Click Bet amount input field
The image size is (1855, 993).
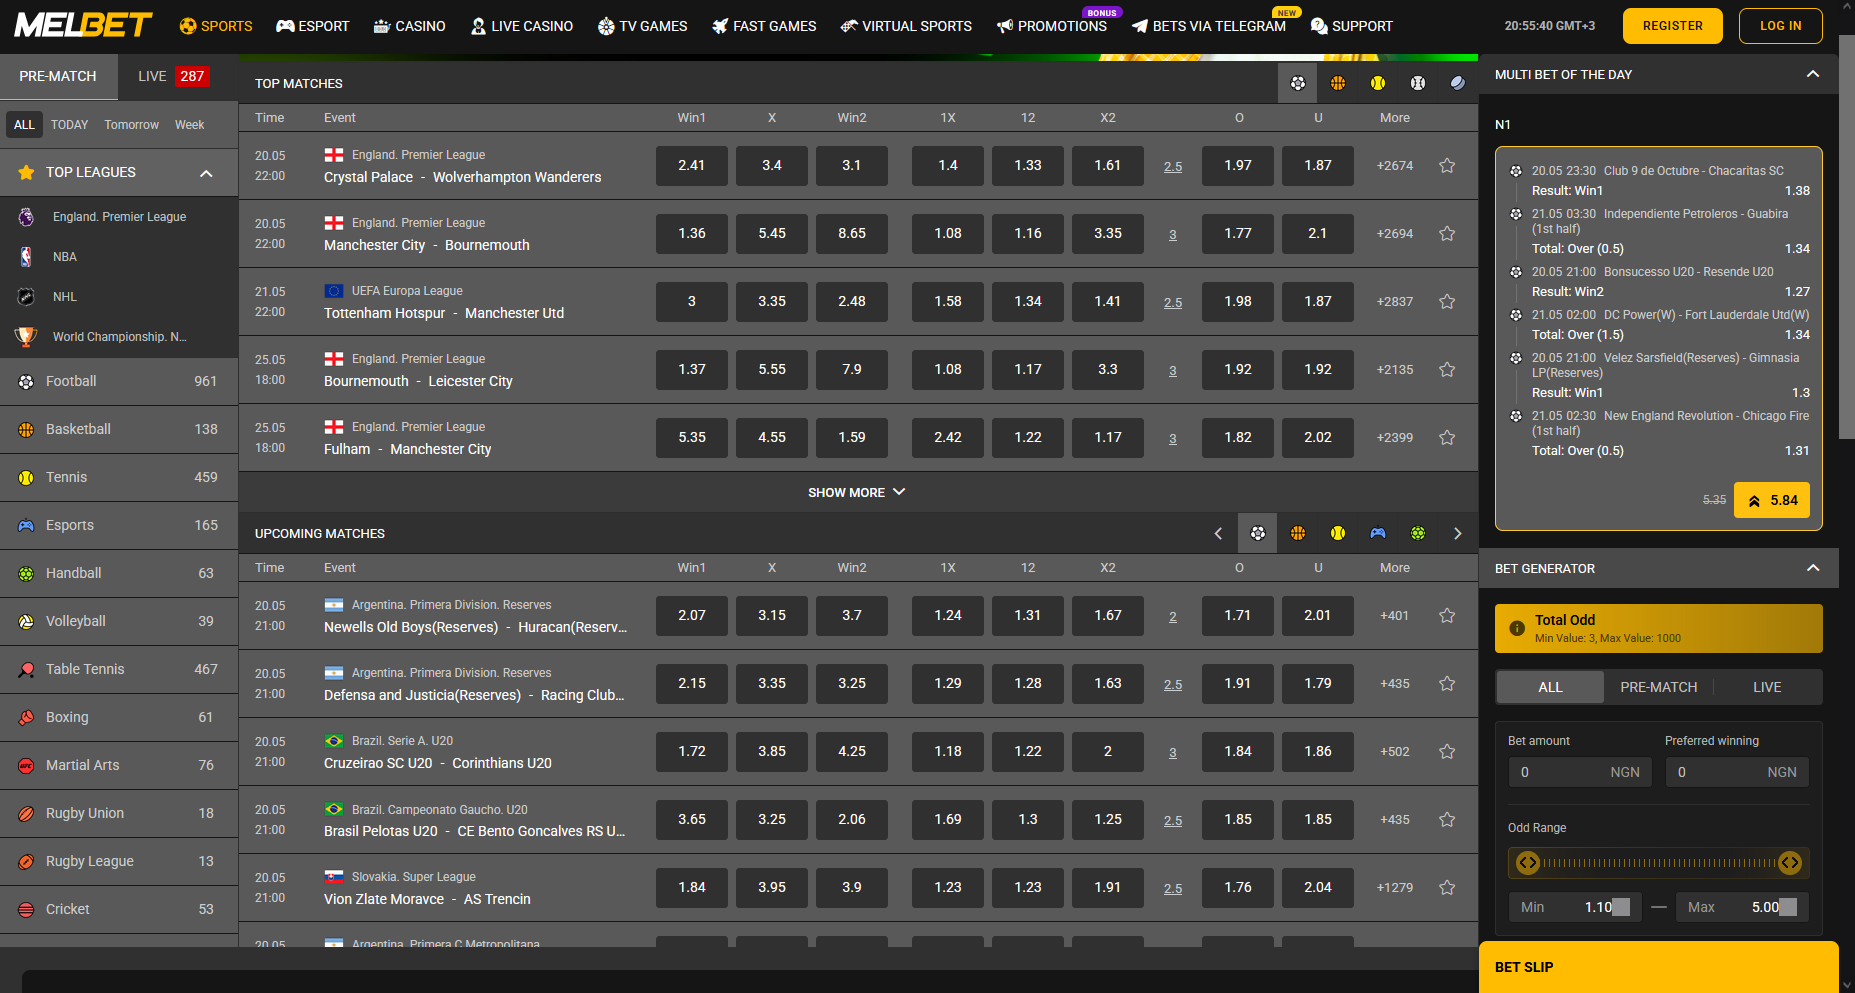(1580, 772)
